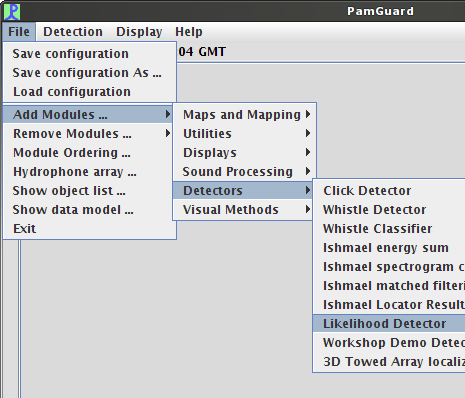The width and height of the screenshot is (465, 398).
Task: Expand the Detectors submenu
Action: tap(243, 191)
